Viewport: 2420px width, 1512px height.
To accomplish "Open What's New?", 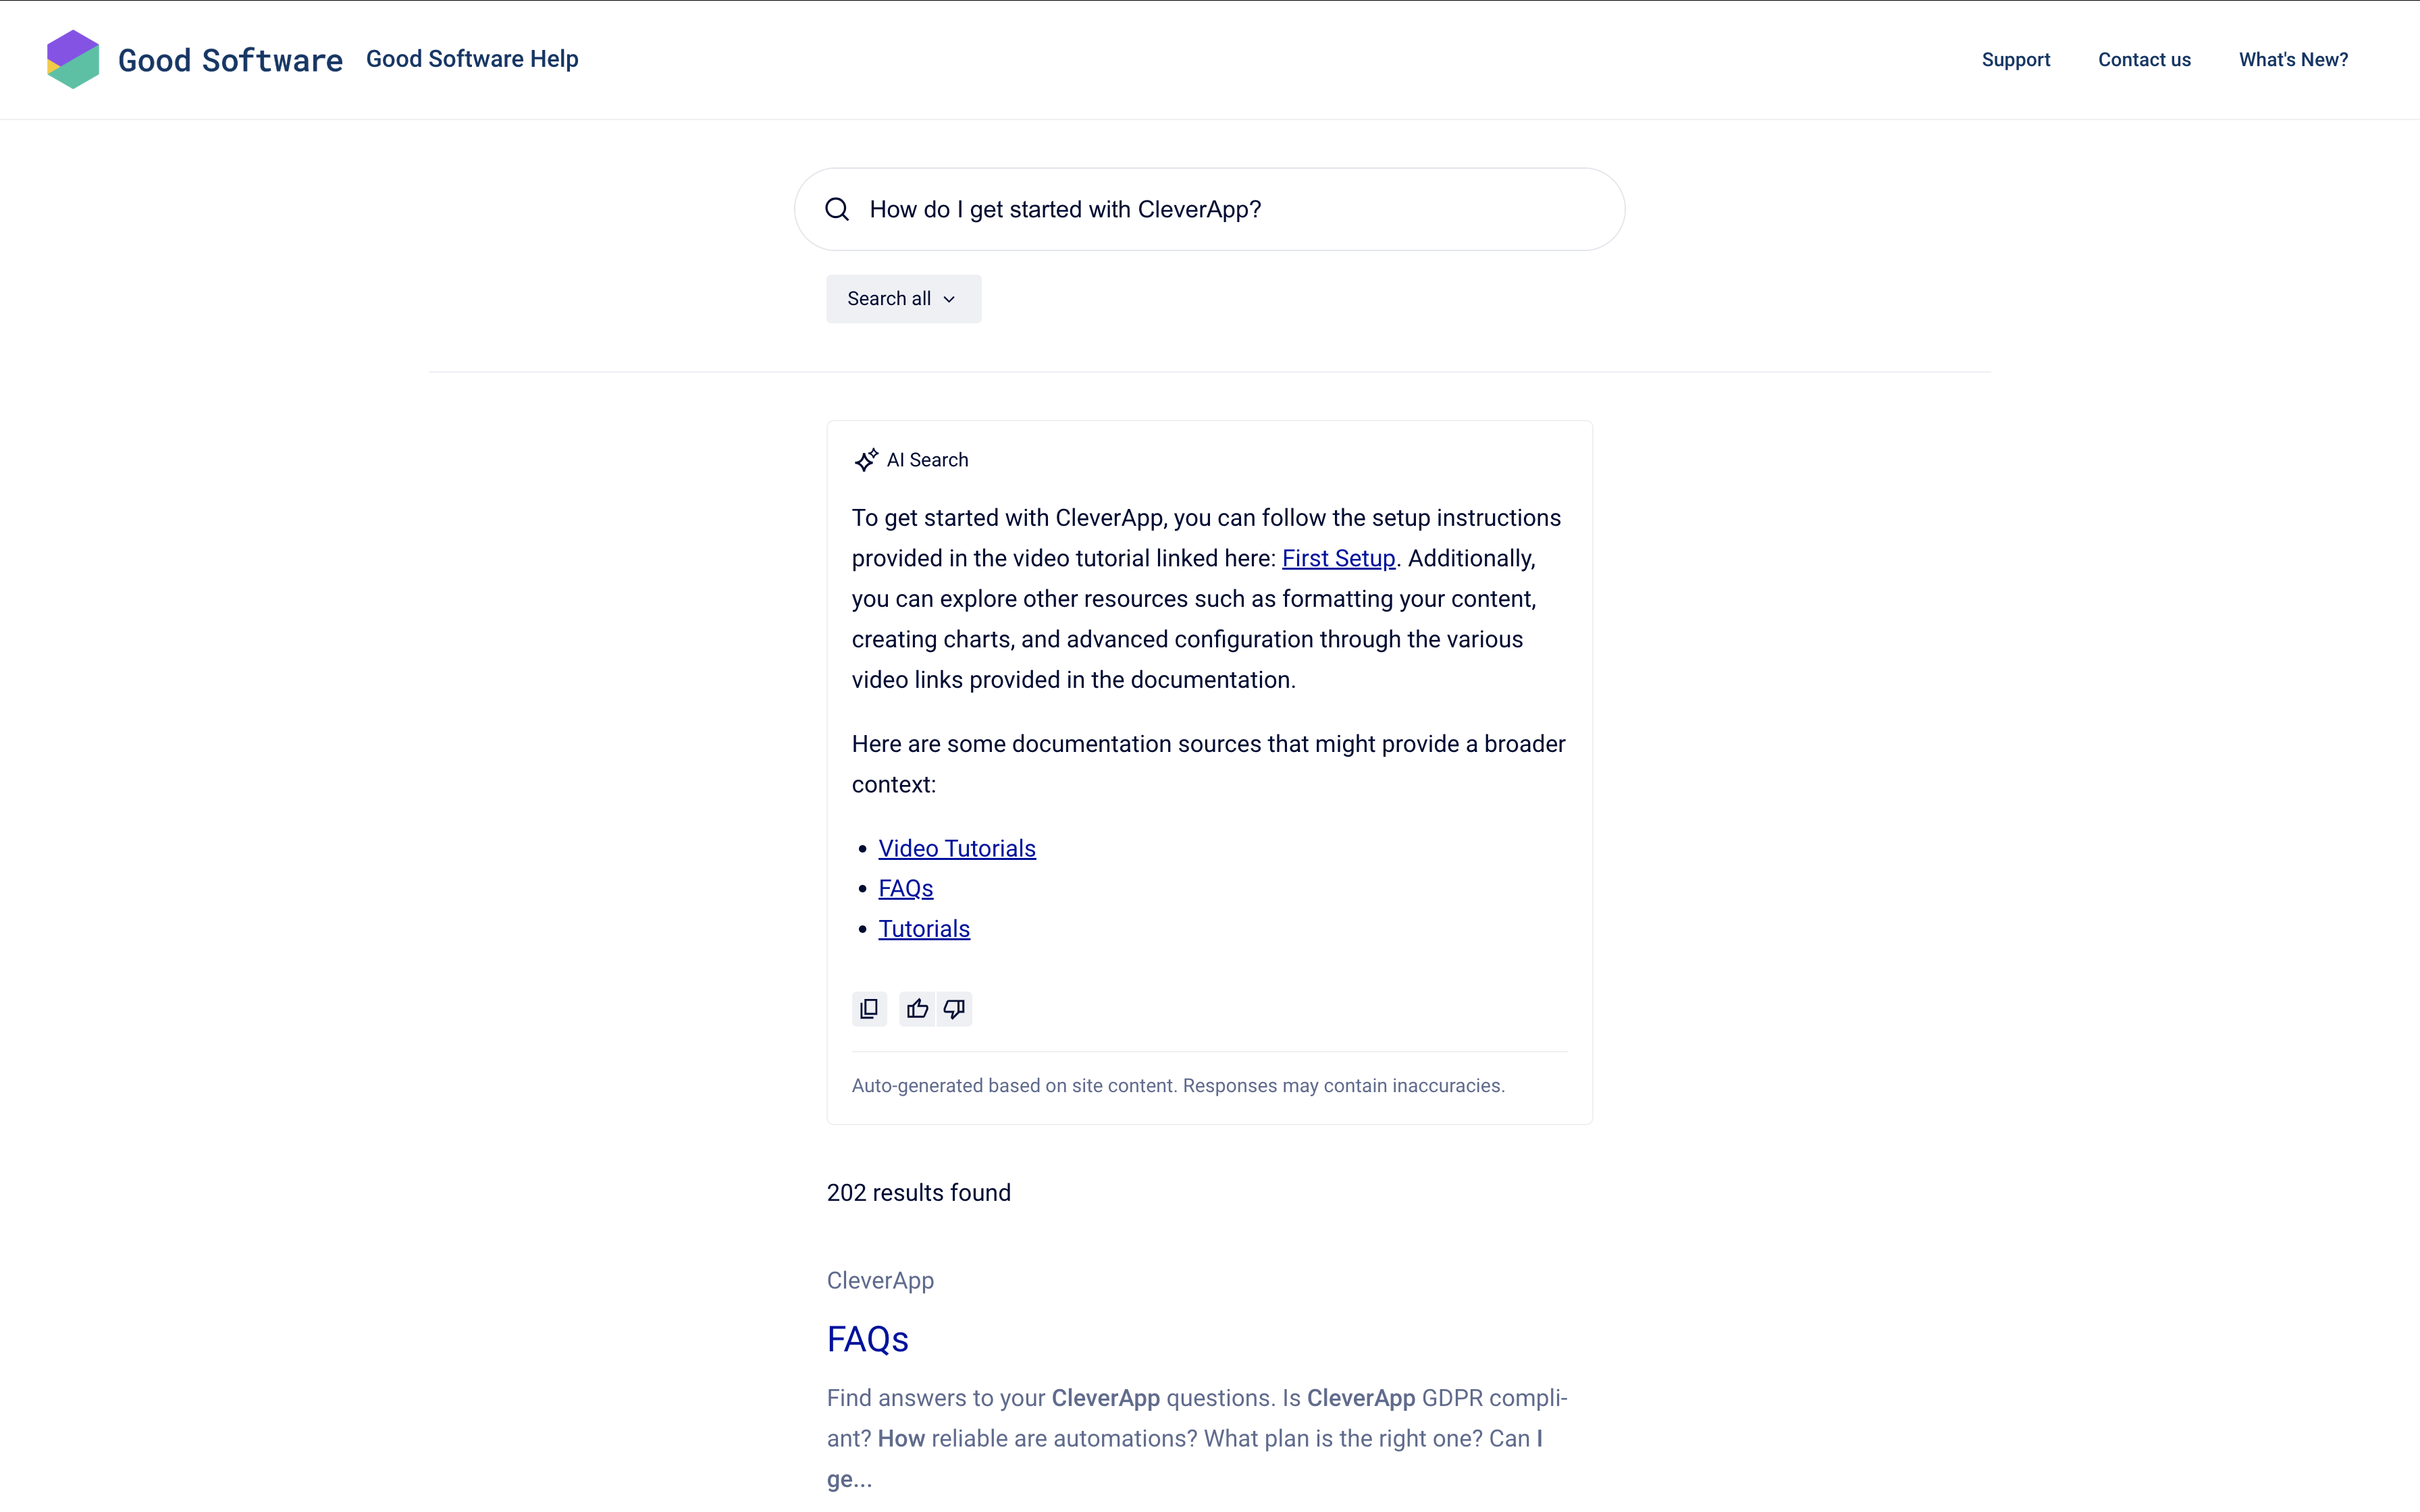I will pyautogui.click(x=2293, y=59).
